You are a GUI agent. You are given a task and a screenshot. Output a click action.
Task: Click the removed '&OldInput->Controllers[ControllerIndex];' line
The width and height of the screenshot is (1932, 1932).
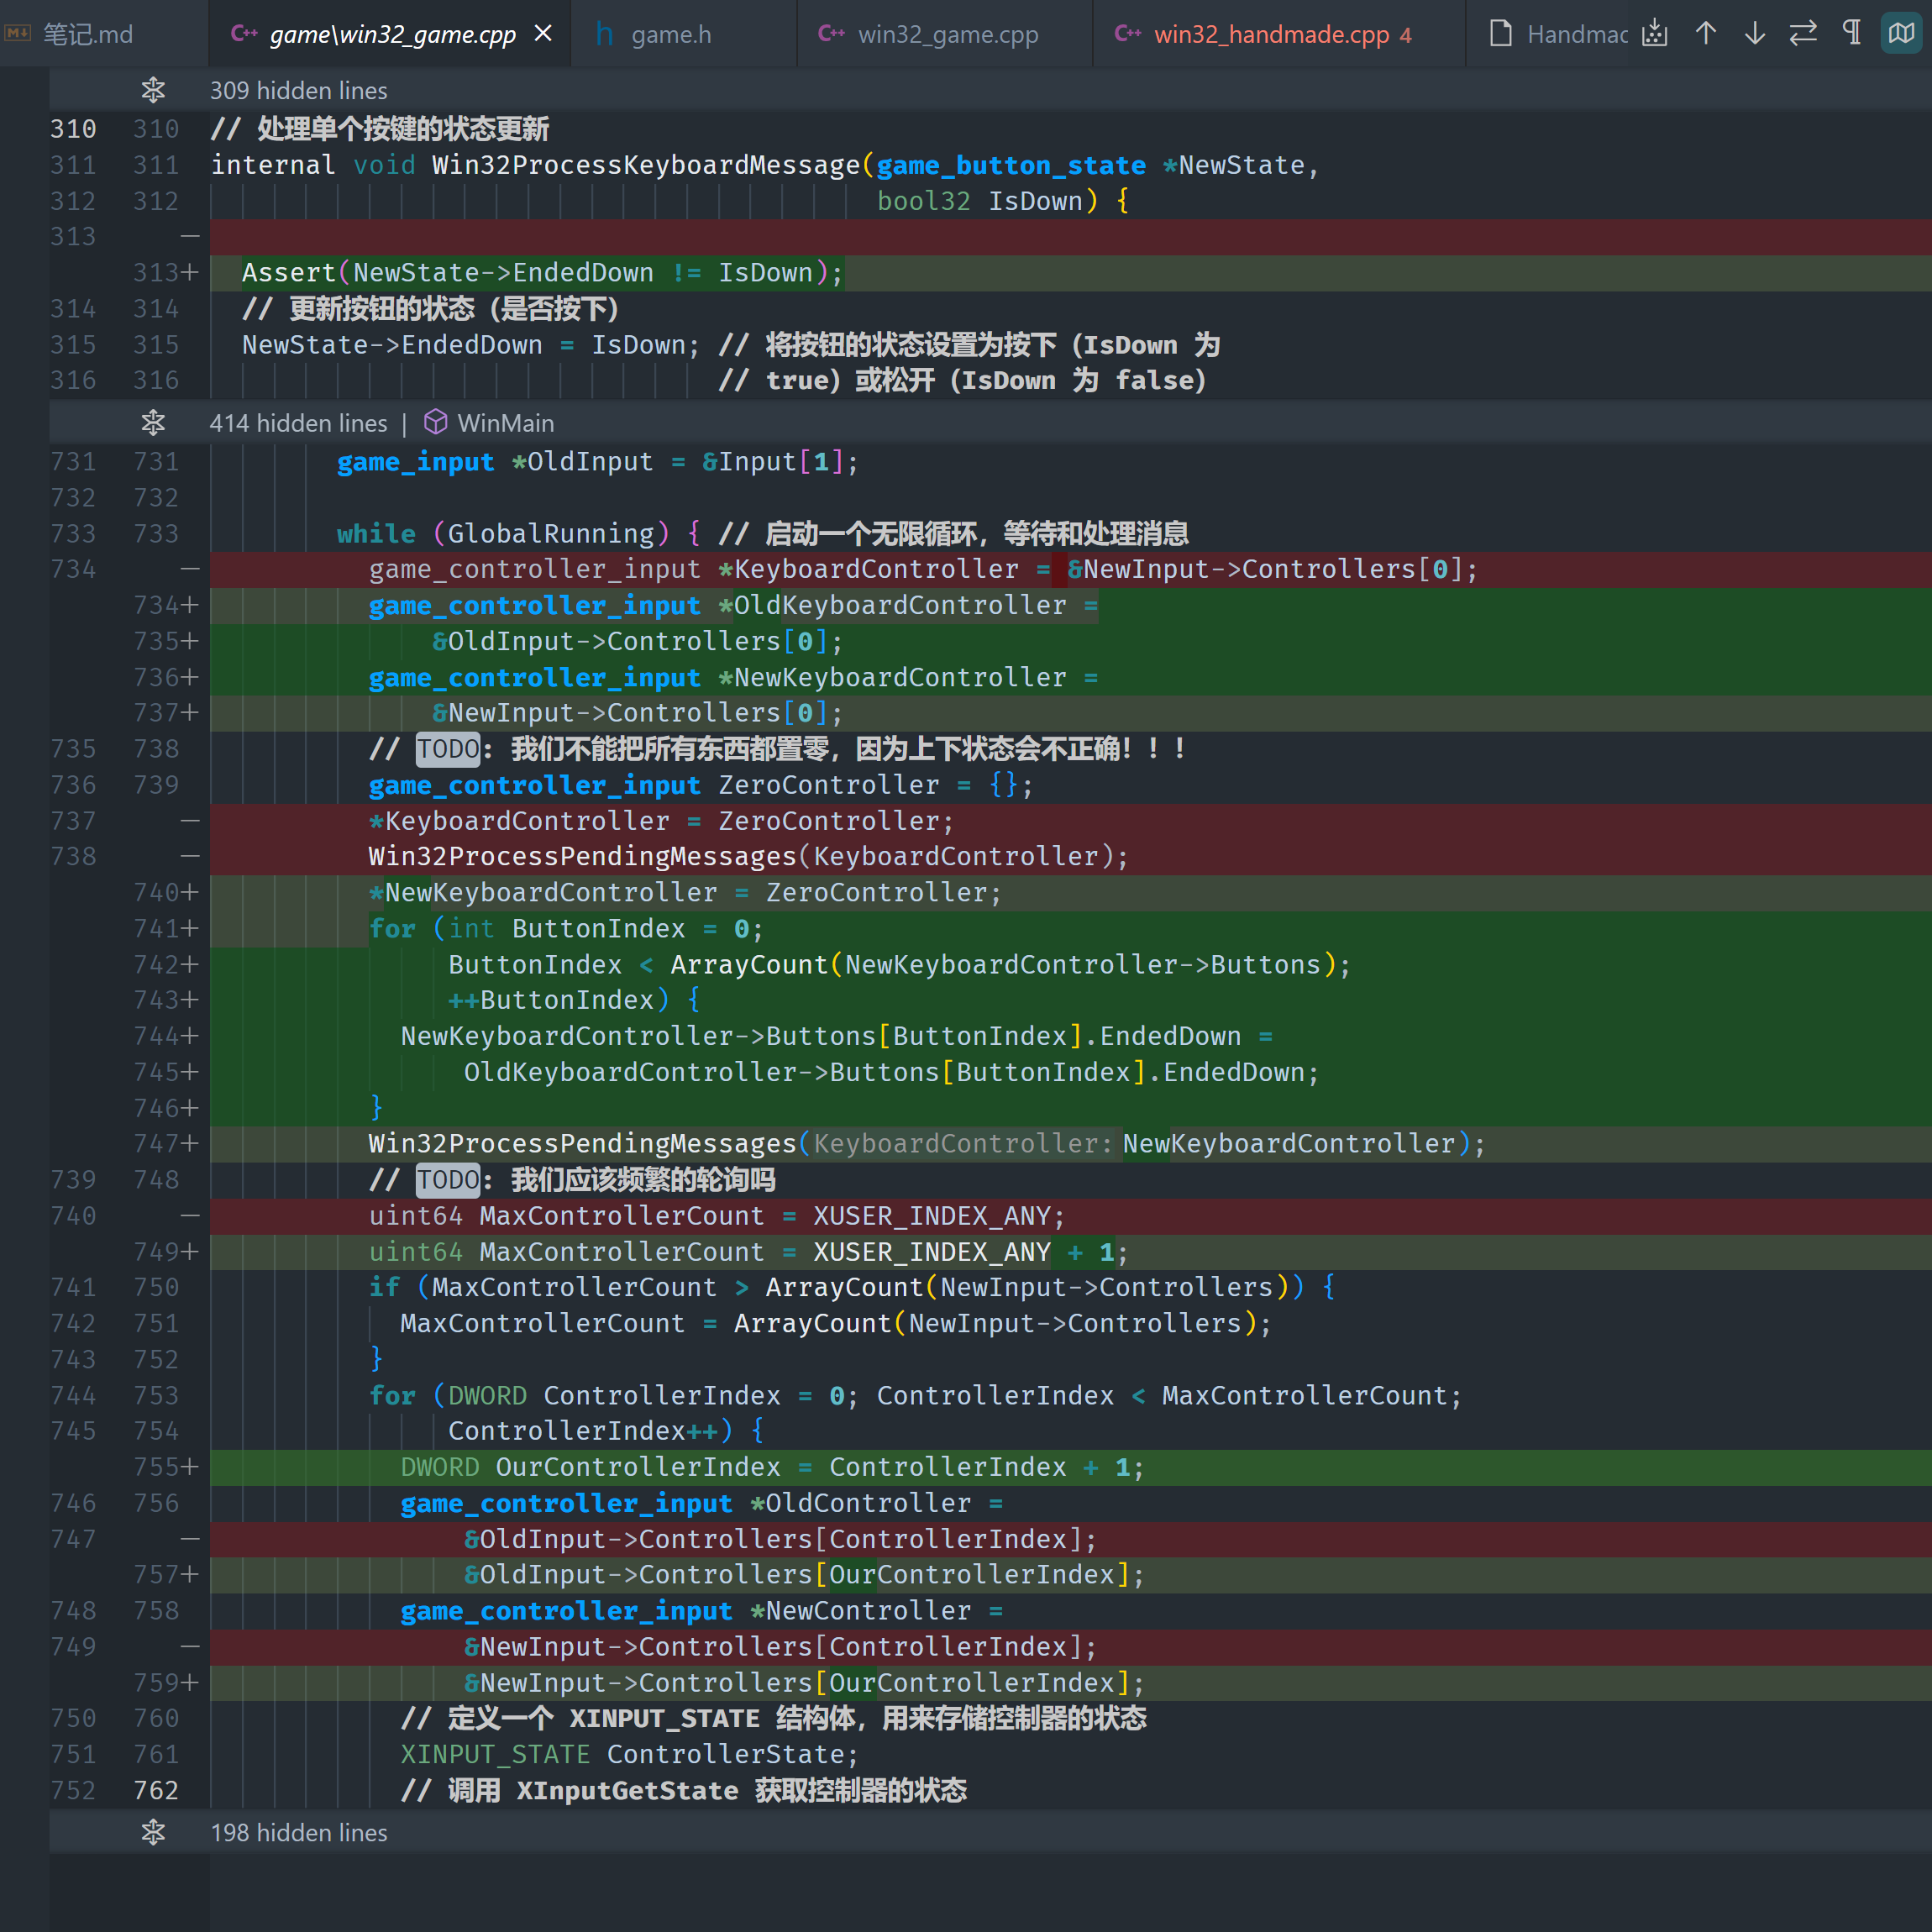coord(780,1539)
